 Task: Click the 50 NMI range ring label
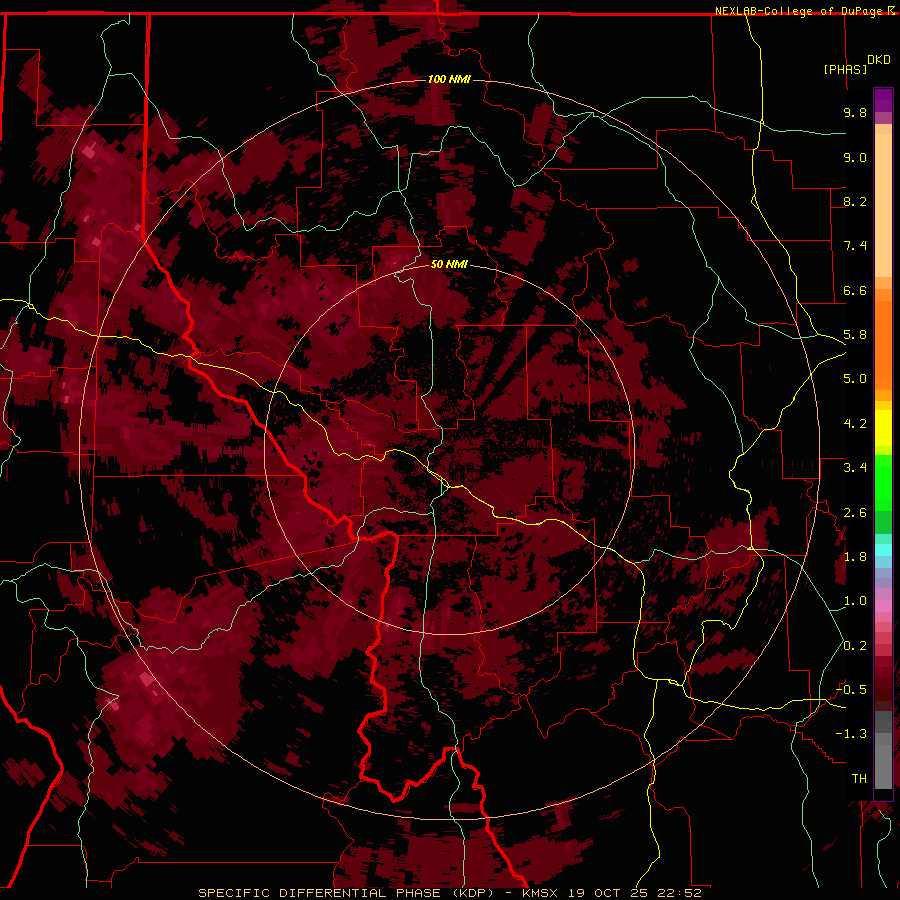click(x=449, y=265)
